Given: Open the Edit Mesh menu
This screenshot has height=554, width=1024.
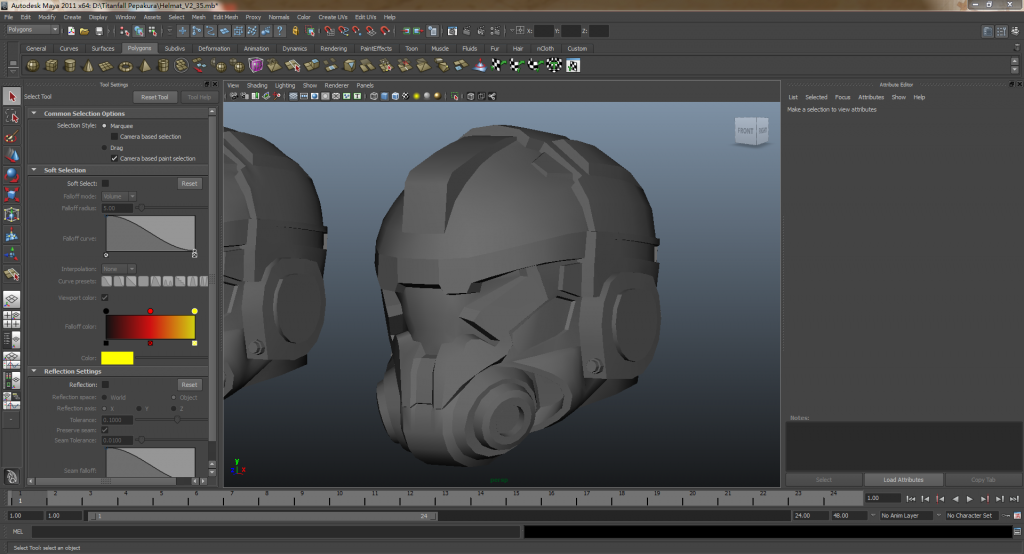Looking at the screenshot, I should click(225, 17).
